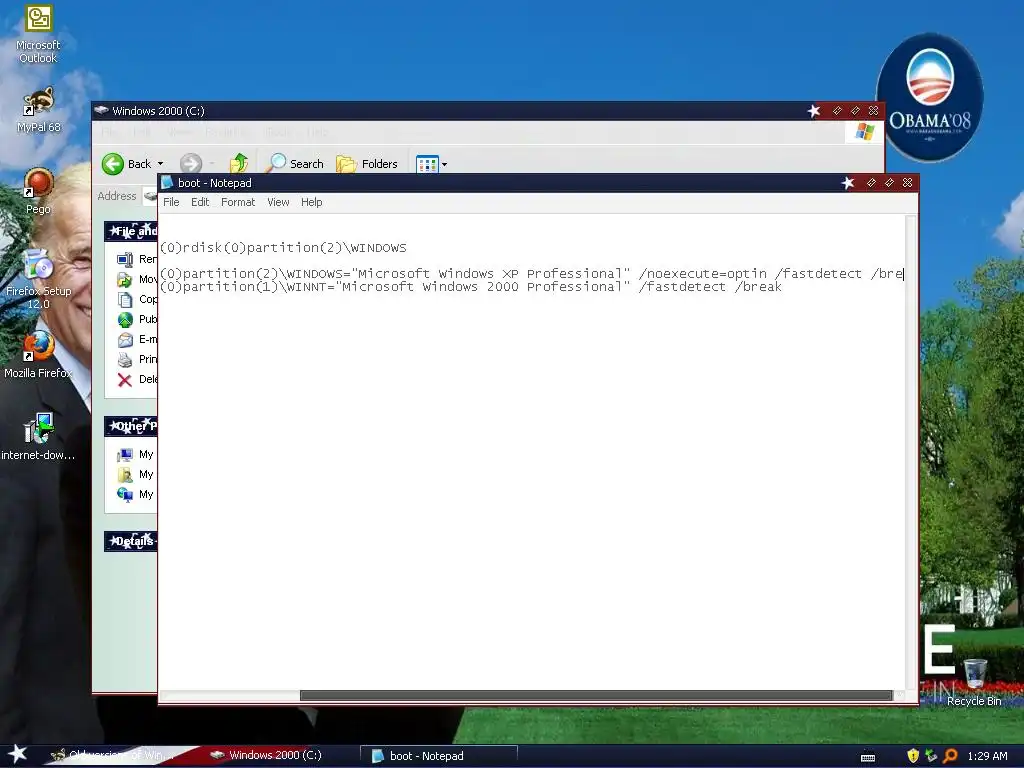Switch to boot - Notepad taskbar button
Screen dimensions: 1024x768
pos(439,756)
